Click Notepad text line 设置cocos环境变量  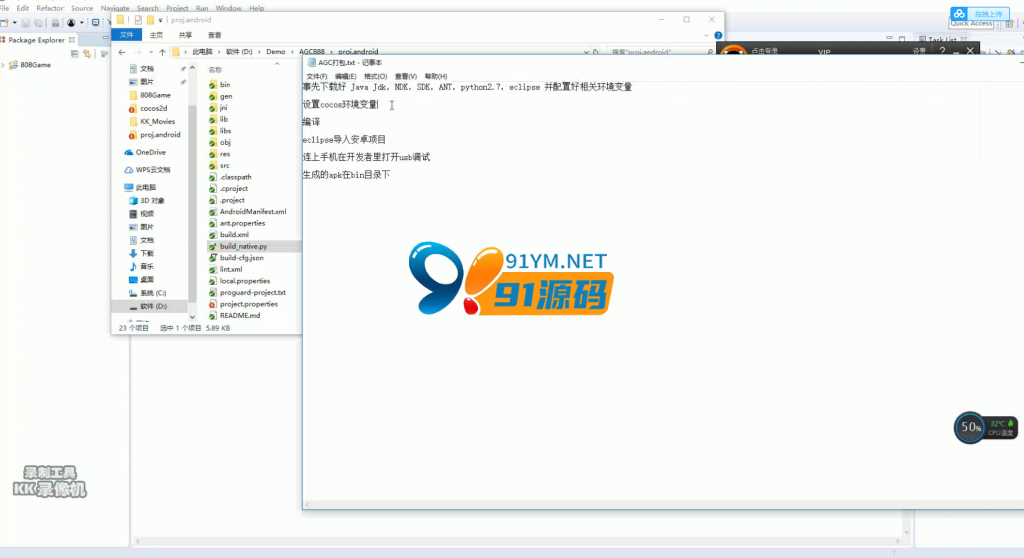click(x=340, y=105)
